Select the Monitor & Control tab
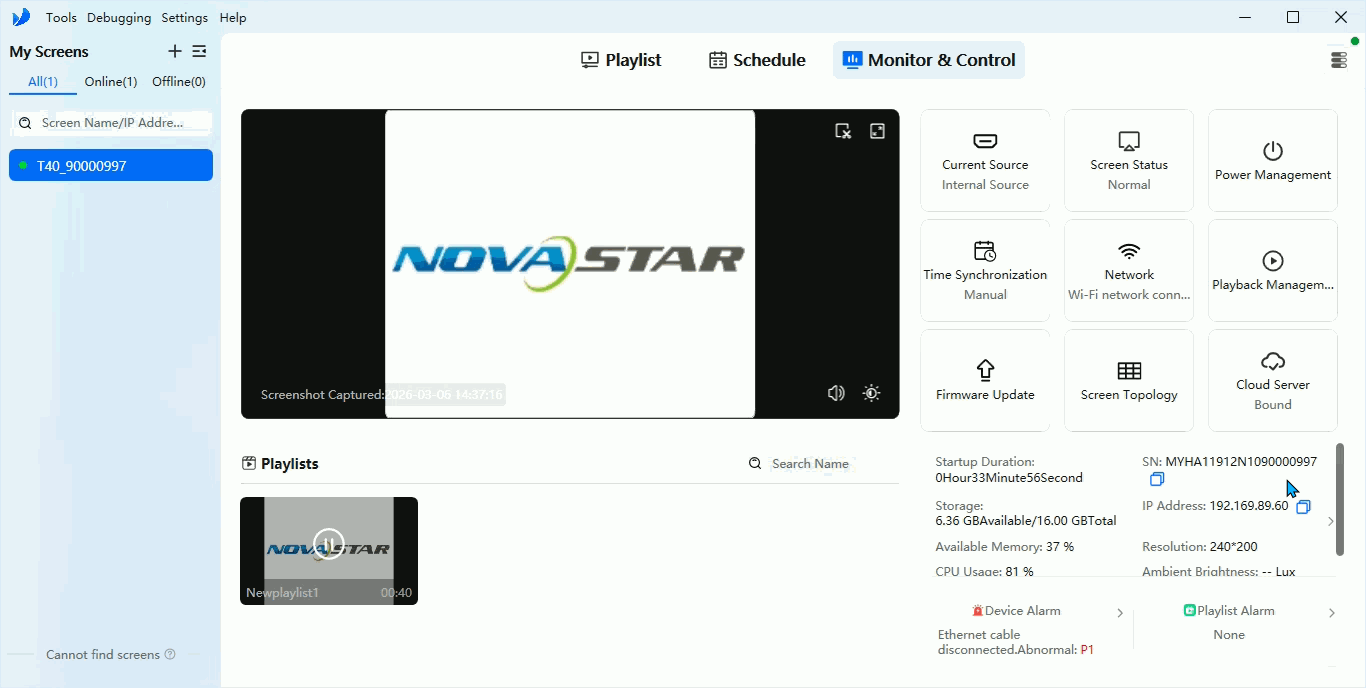The image size is (1366, 688). pos(929,60)
